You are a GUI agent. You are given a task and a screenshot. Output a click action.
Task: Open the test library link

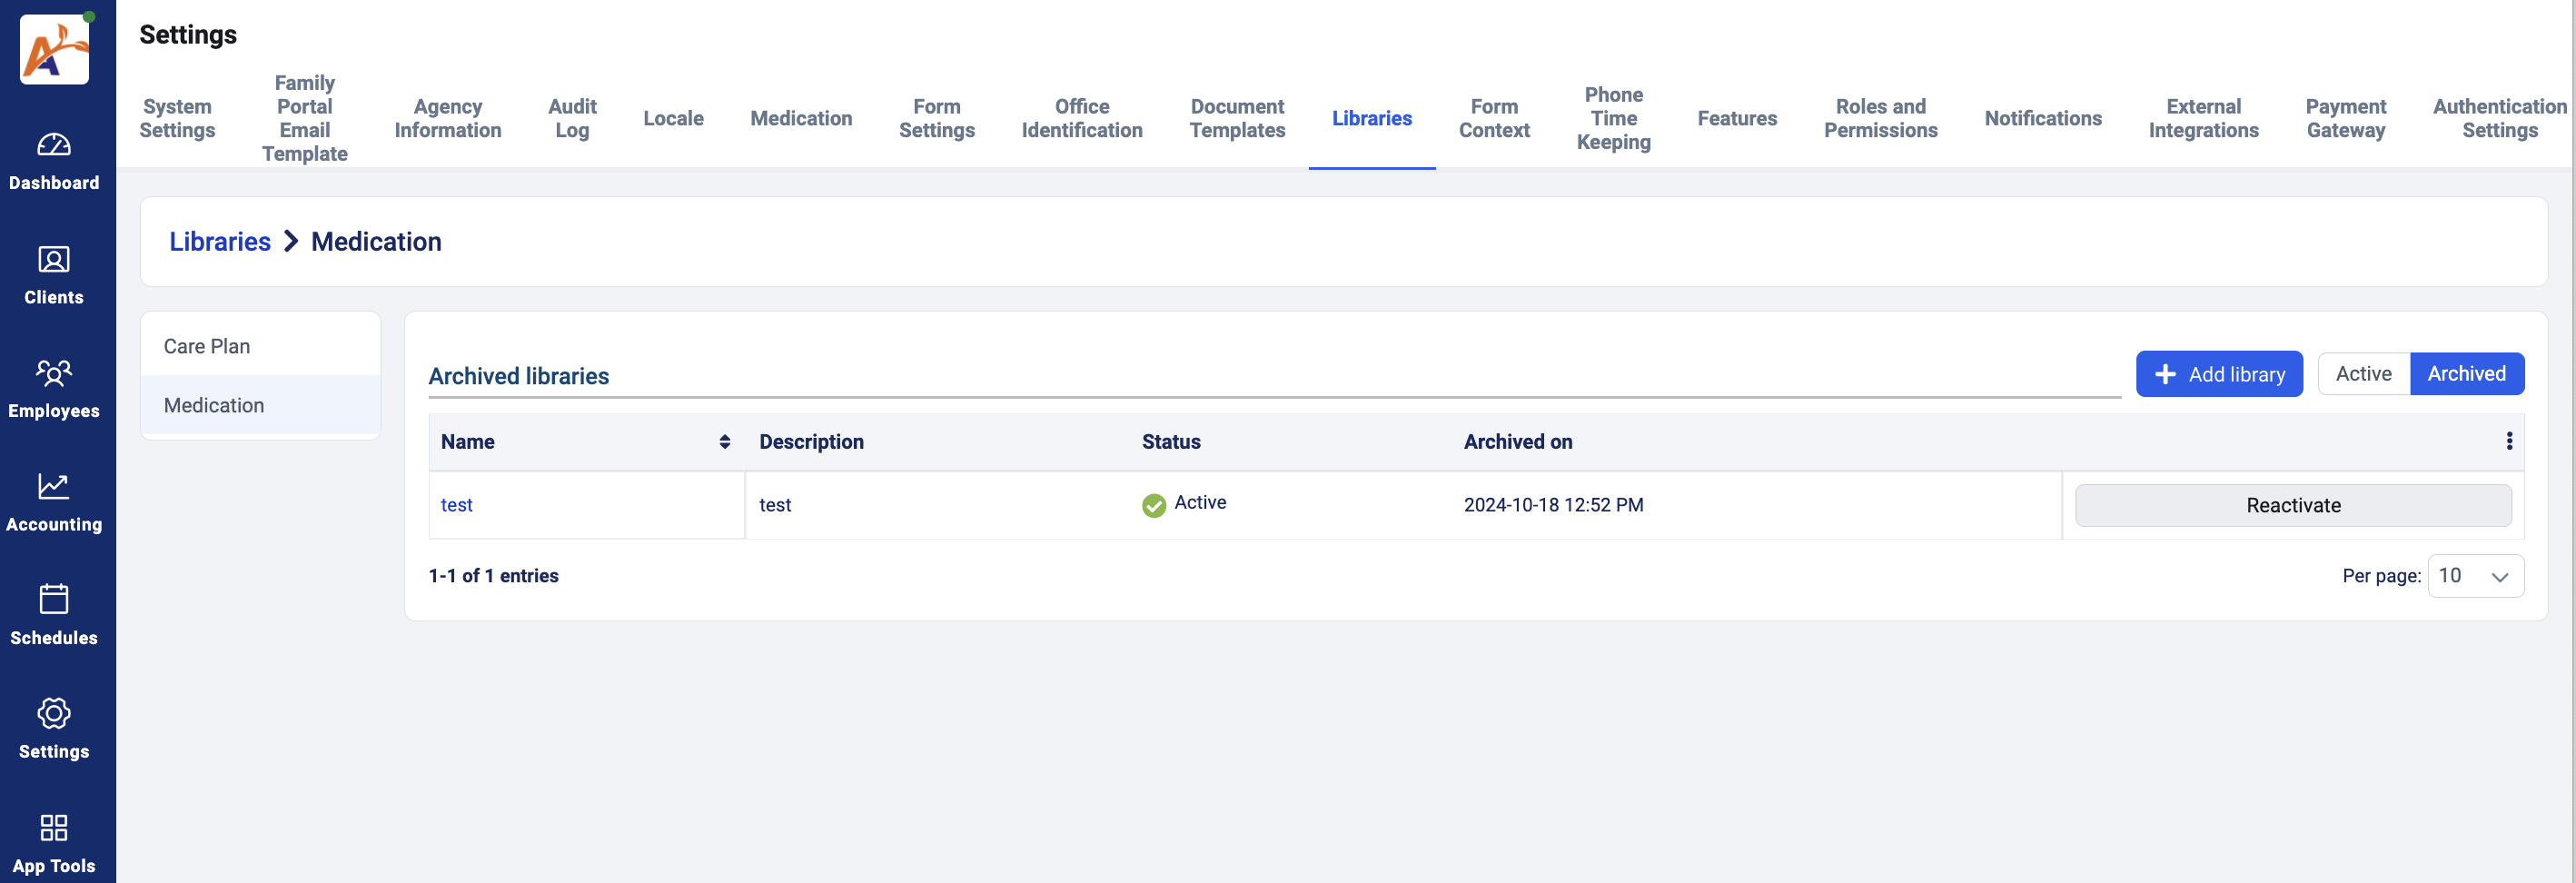(456, 505)
